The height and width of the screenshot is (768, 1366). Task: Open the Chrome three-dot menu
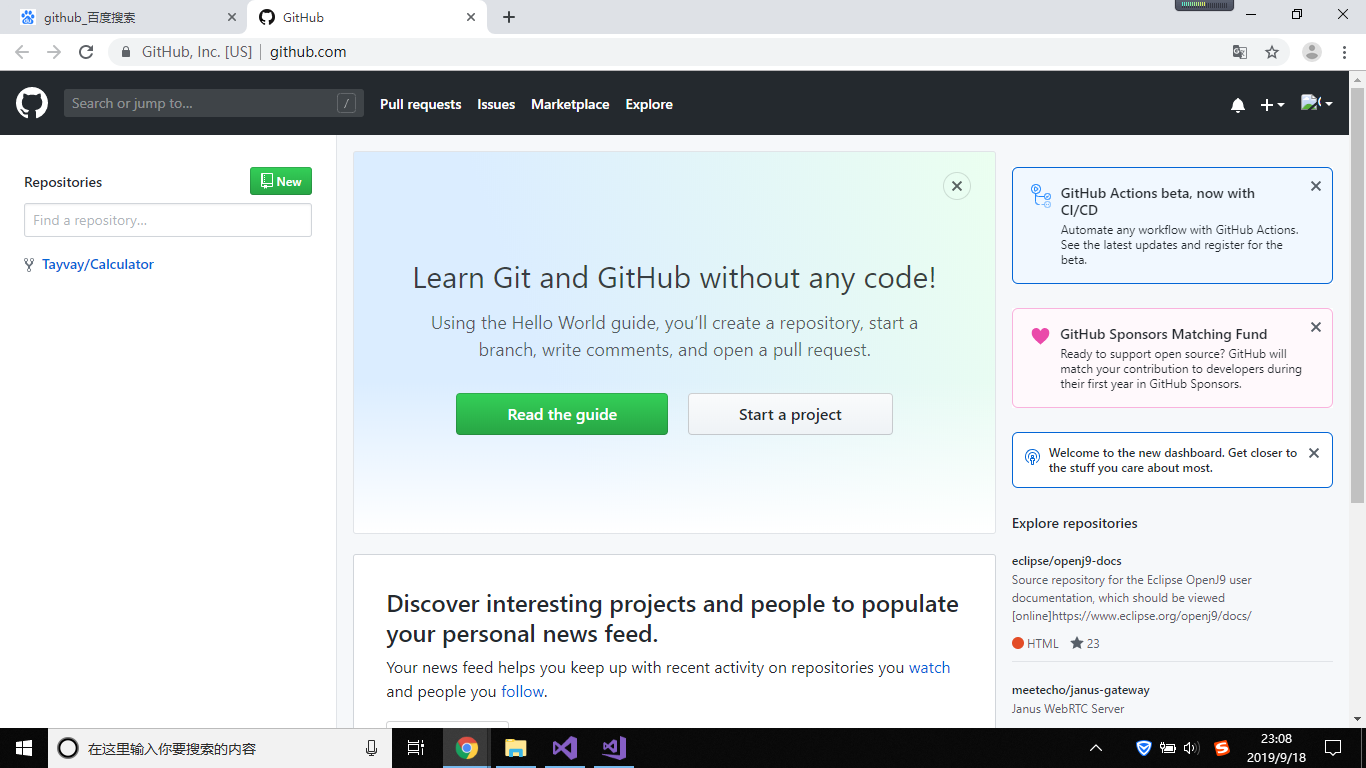pos(1345,52)
